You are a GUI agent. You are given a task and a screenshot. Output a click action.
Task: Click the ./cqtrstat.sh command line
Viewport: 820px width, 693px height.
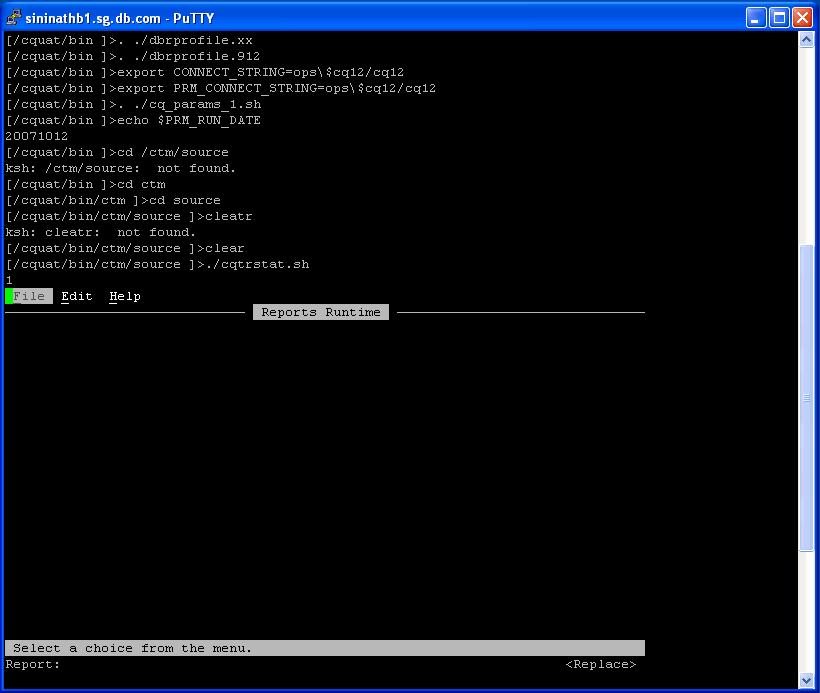click(x=157, y=264)
